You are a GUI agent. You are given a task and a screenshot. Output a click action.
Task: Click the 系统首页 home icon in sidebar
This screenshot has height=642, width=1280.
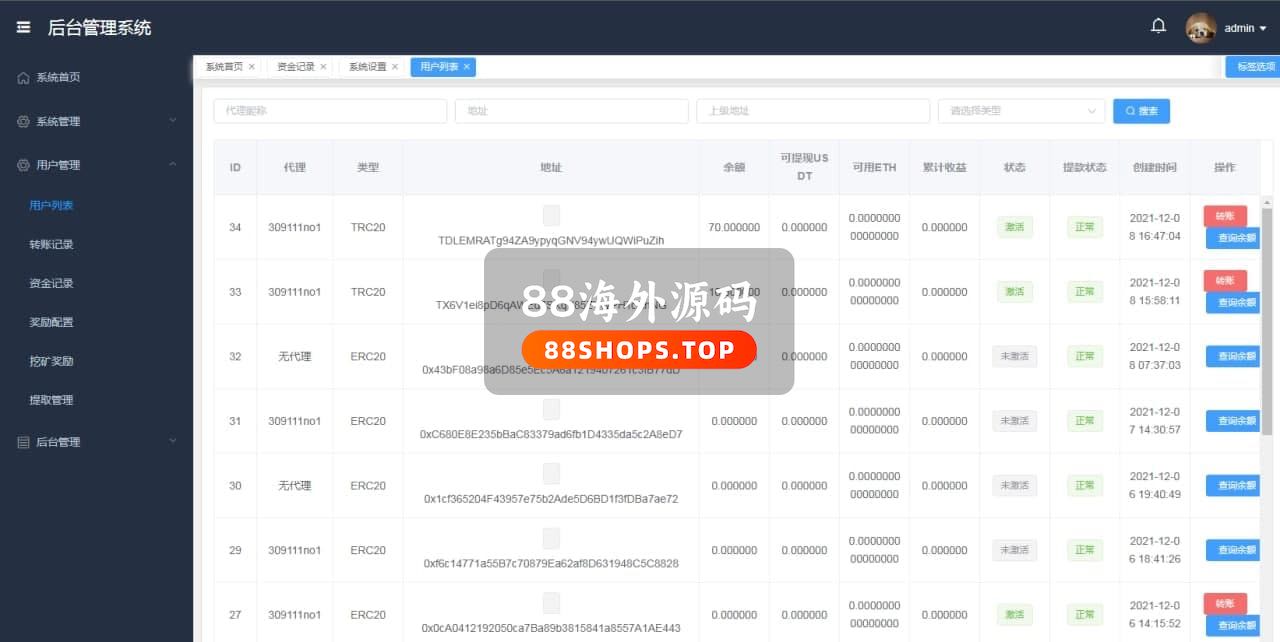pyautogui.click(x=23, y=78)
